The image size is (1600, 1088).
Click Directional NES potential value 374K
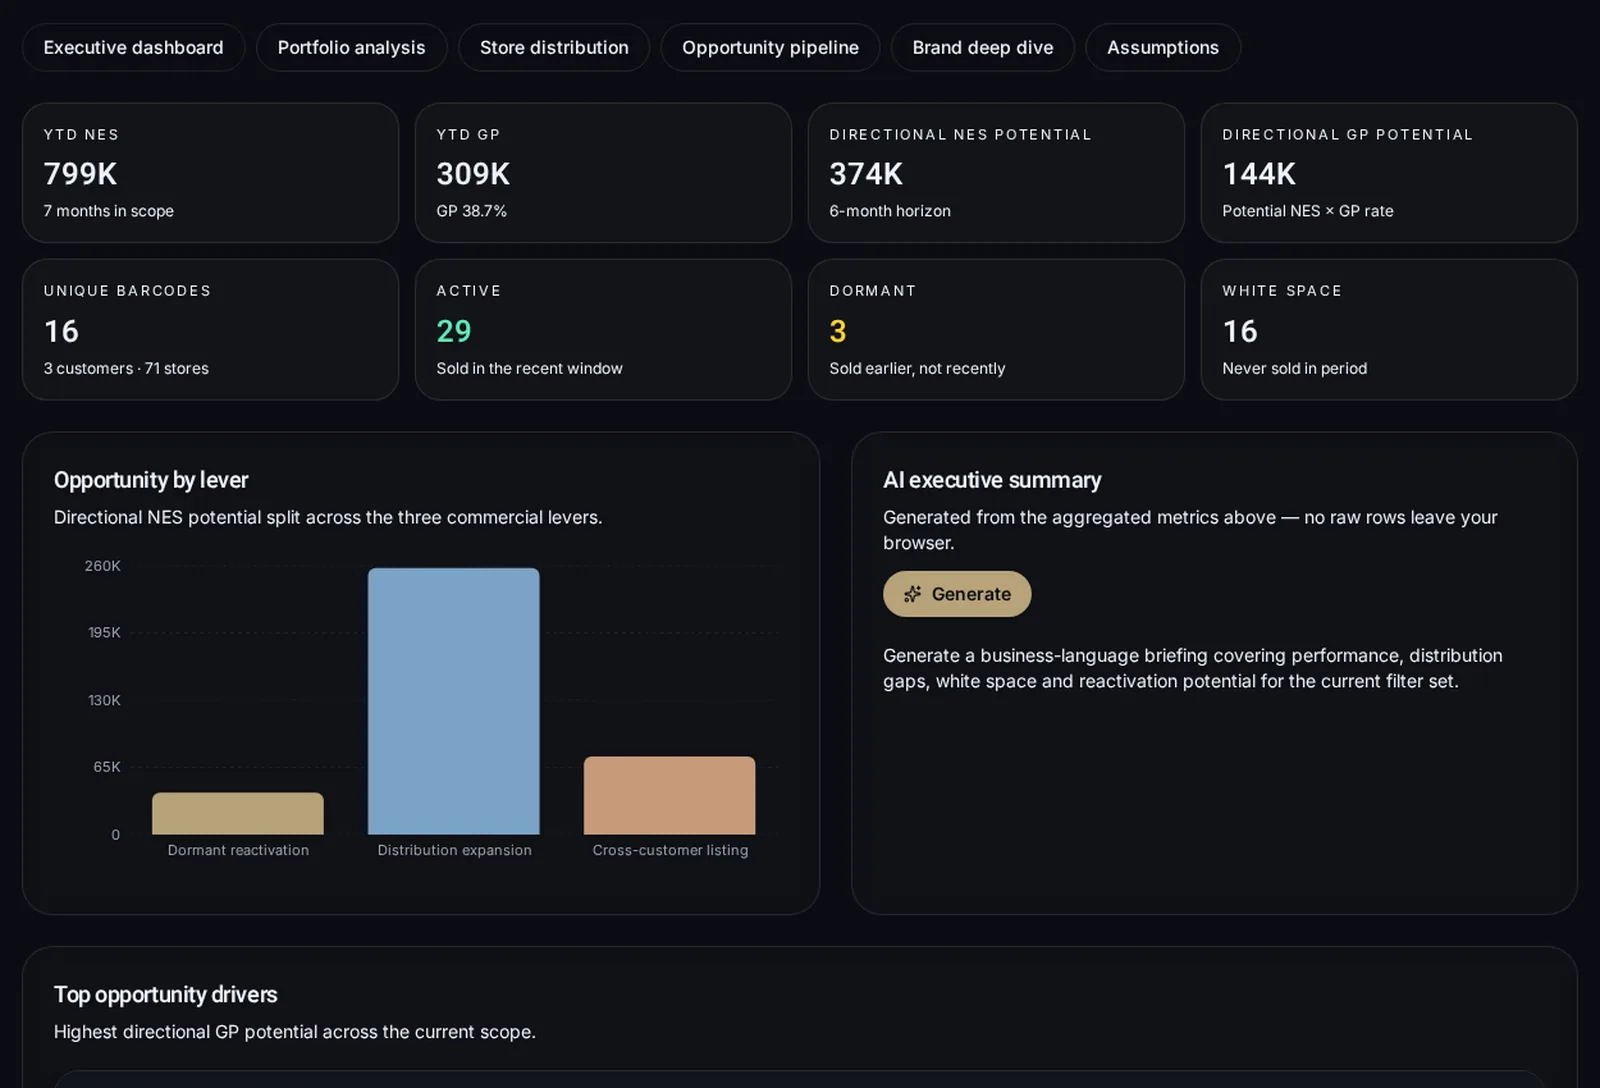[x=866, y=174]
